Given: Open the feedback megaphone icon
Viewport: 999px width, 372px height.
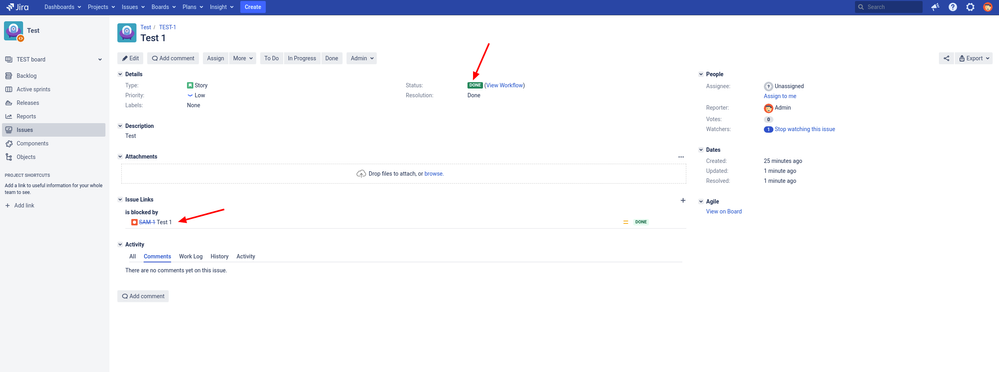Looking at the screenshot, I should coord(935,7).
